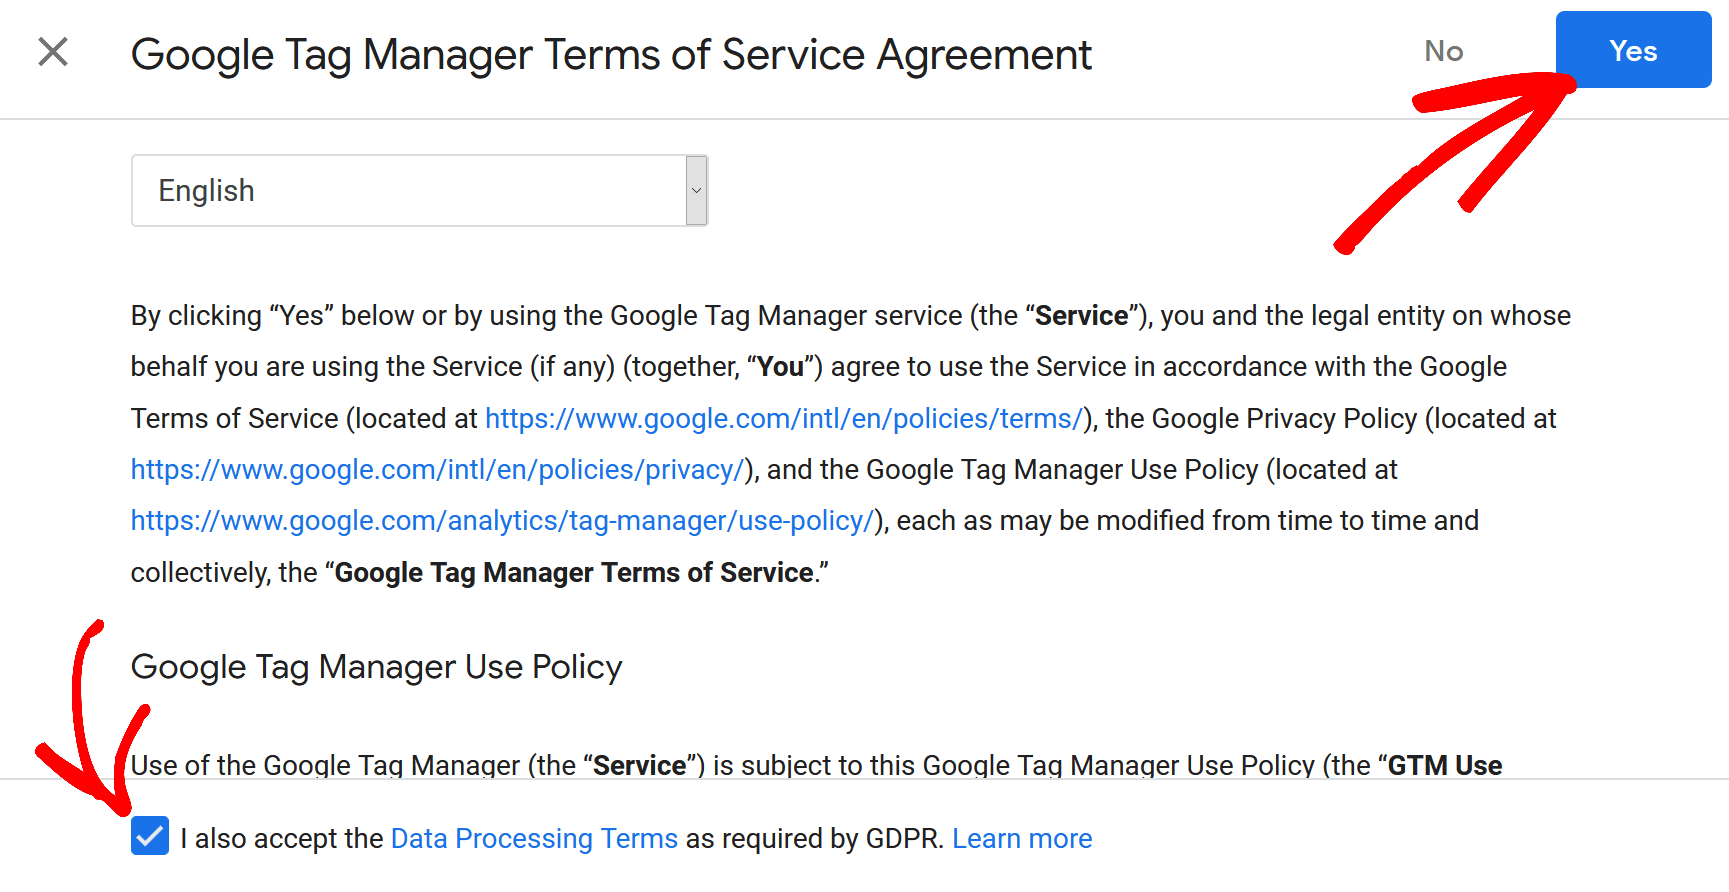Click the bold "You" term in the paragraph
The image size is (1729, 892).
click(x=780, y=367)
